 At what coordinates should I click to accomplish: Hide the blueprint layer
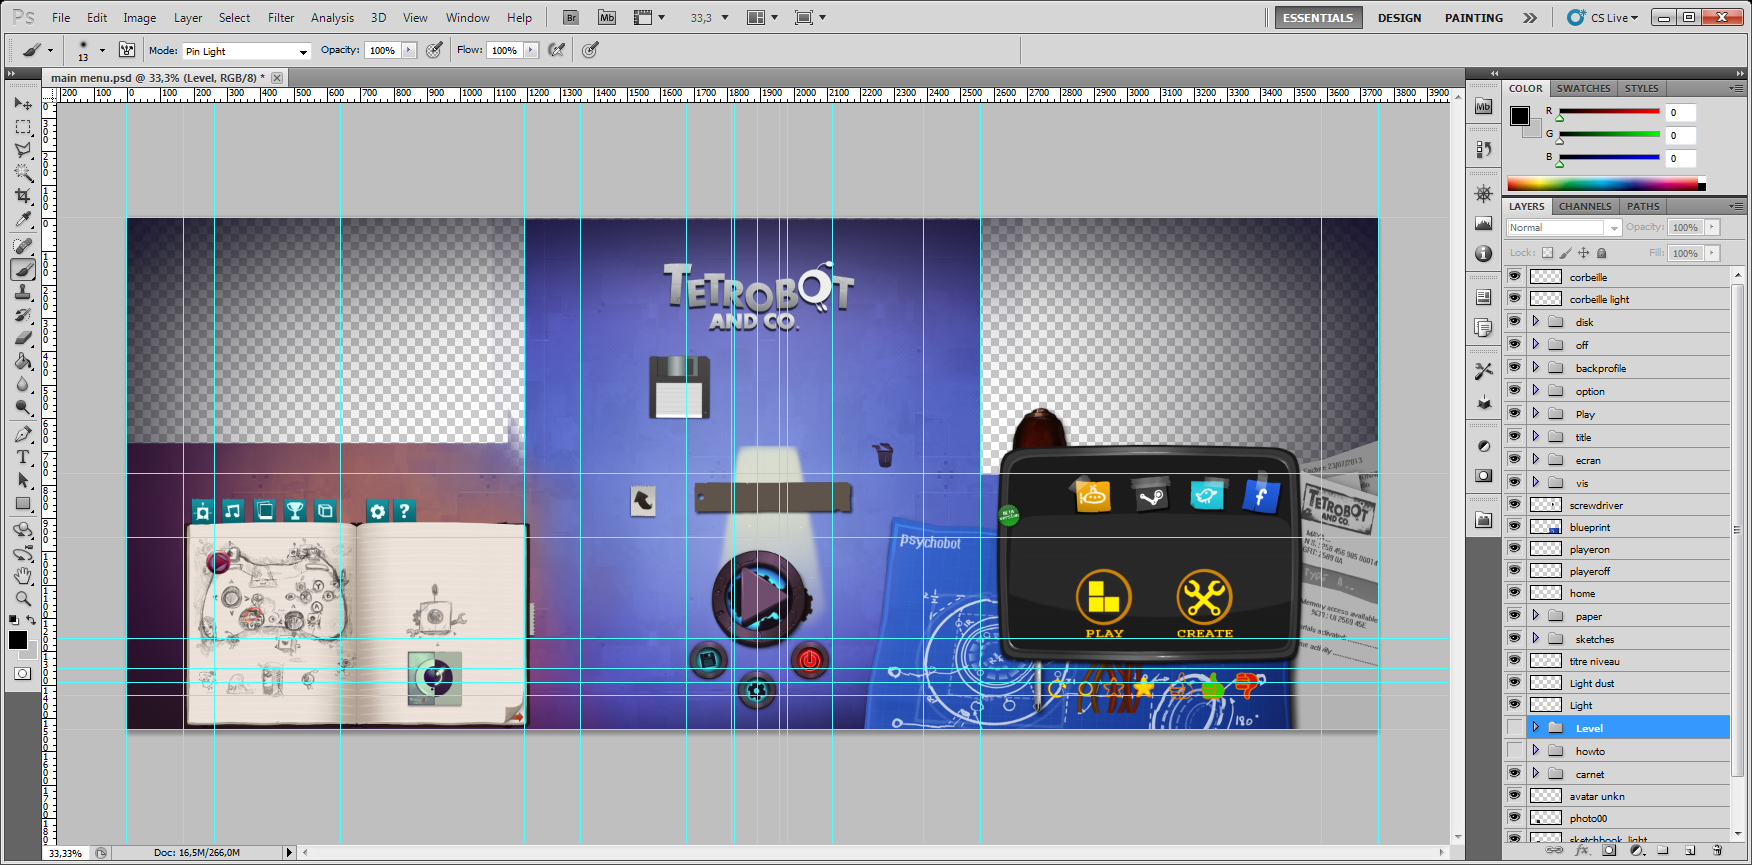click(1514, 526)
